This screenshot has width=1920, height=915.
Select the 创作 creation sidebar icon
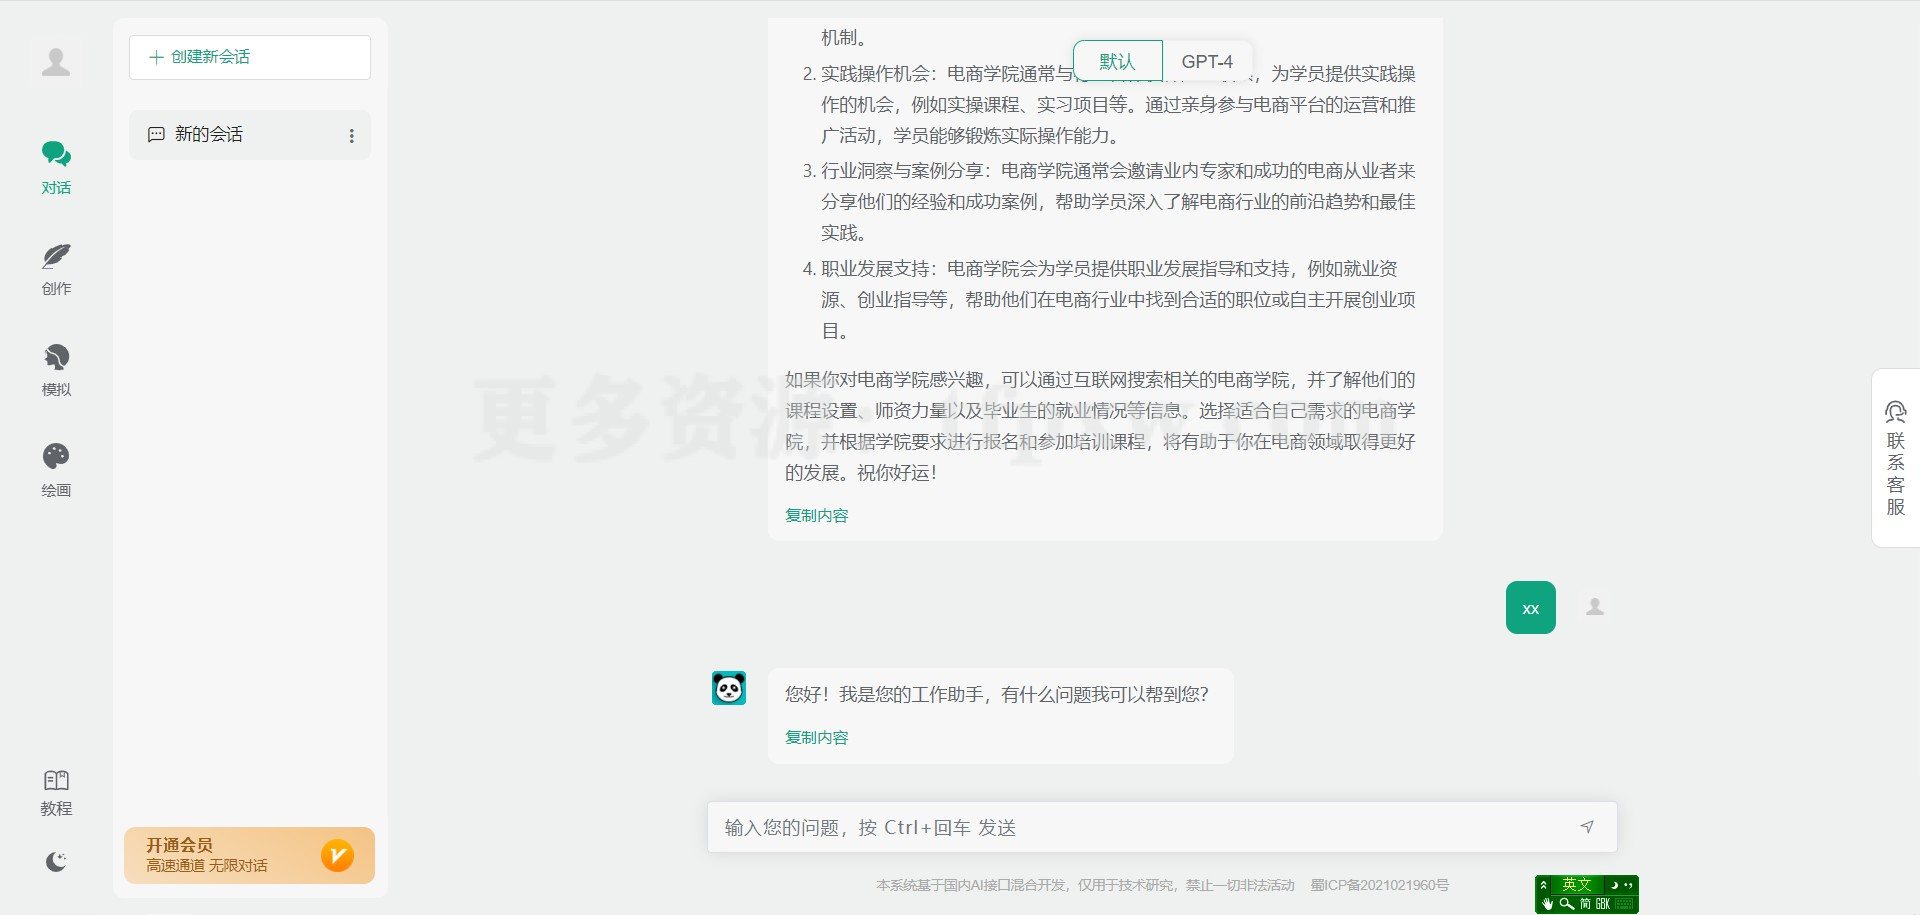point(56,268)
